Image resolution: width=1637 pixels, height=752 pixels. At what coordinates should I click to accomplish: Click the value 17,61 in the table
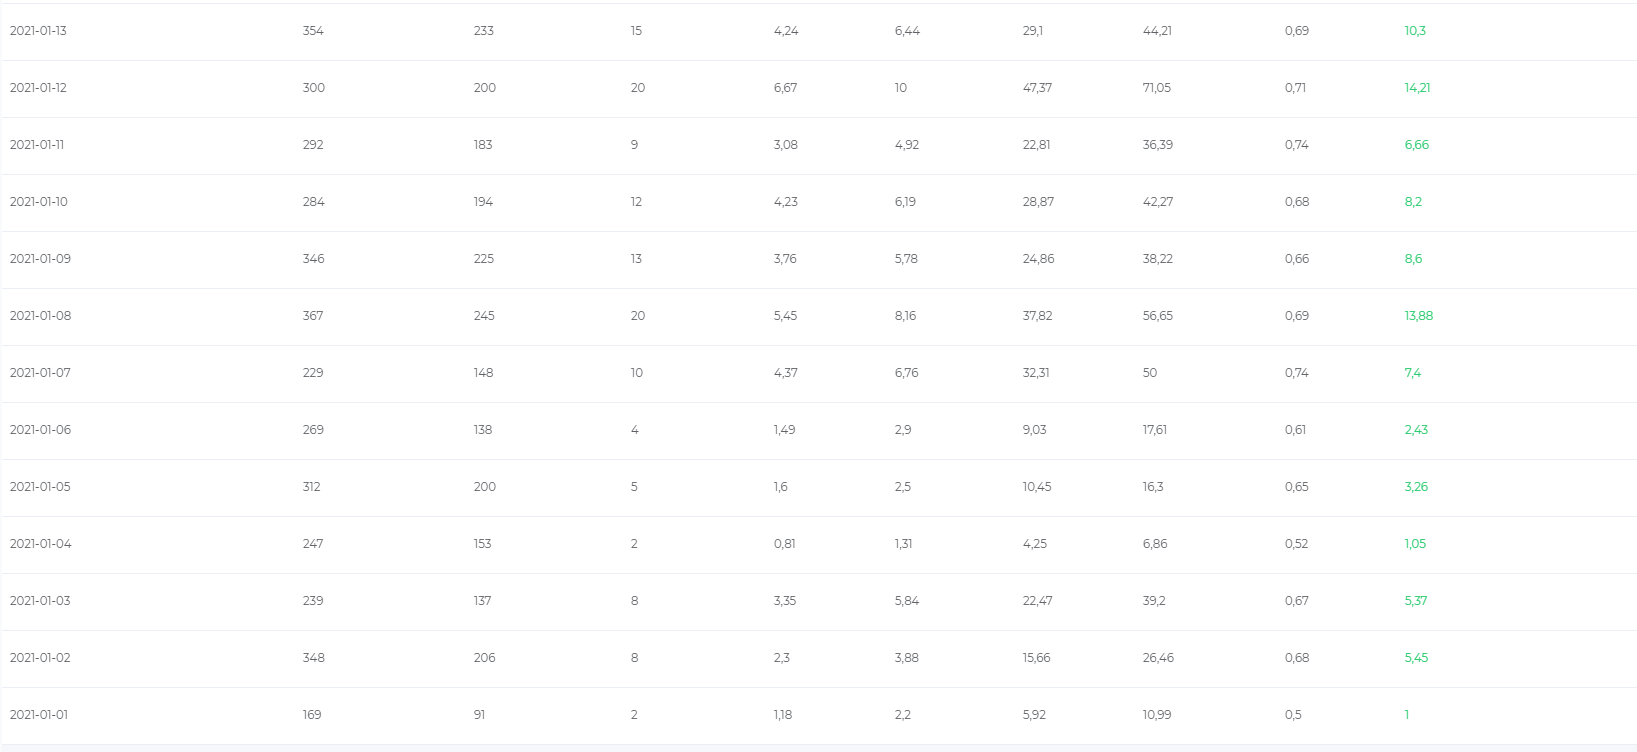click(x=1154, y=430)
